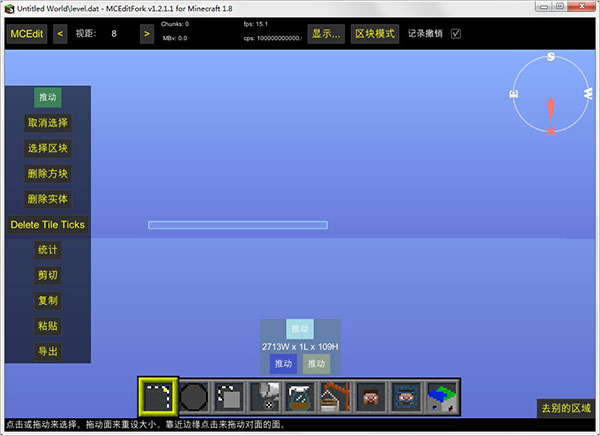600x436 pixels.
Task: Click 选择区块 to select chunks
Action: (x=48, y=148)
